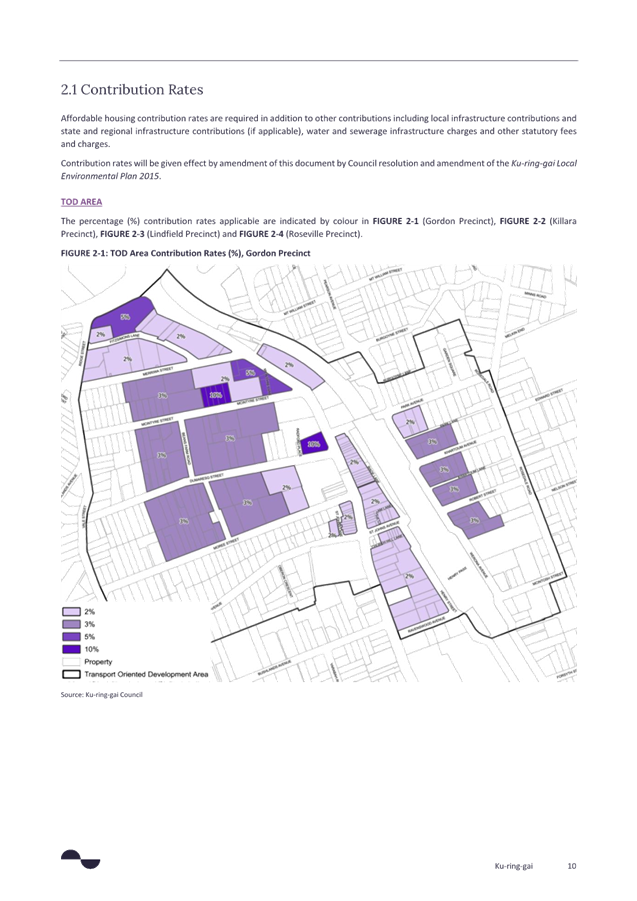Click the Transport Oriented Development Area legend label
This screenshot has width=637, height=901.
coord(146,674)
